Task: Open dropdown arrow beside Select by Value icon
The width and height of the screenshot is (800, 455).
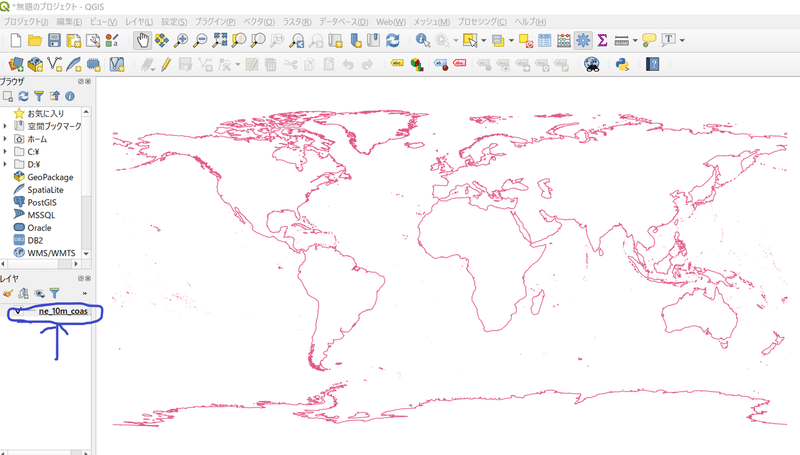Action: point(511,40)
